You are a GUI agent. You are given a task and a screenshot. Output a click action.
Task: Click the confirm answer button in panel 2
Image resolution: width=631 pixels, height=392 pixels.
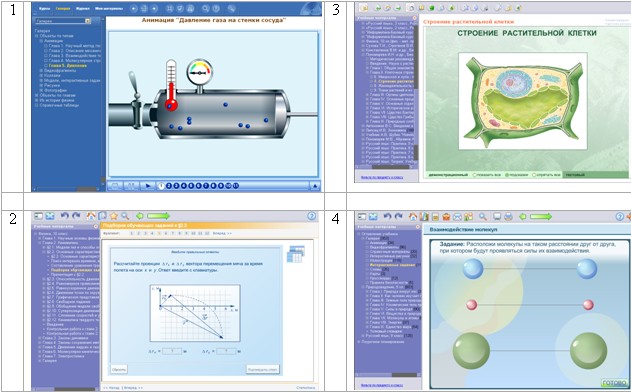click(x=262, y=369)
